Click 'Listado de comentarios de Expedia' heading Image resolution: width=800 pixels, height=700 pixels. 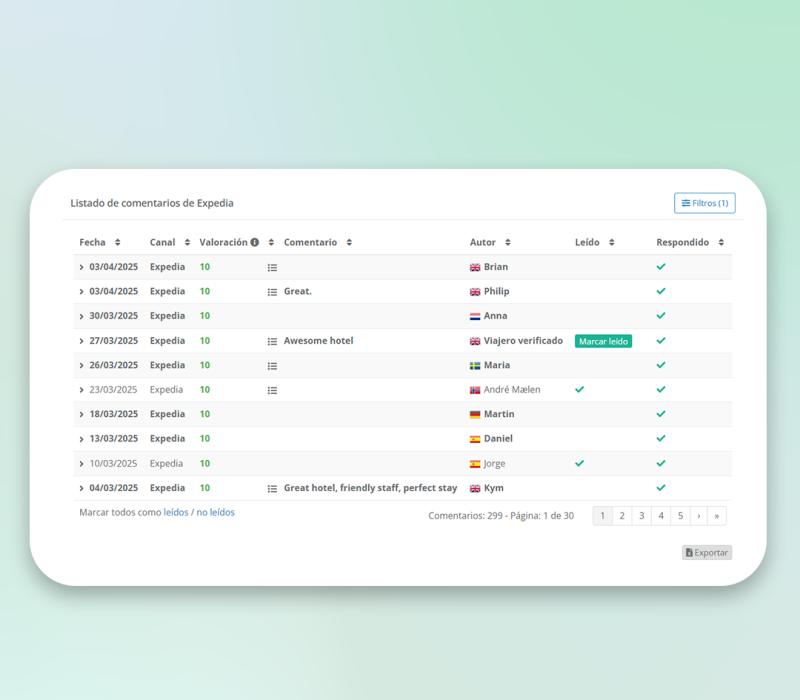point(152,203)
